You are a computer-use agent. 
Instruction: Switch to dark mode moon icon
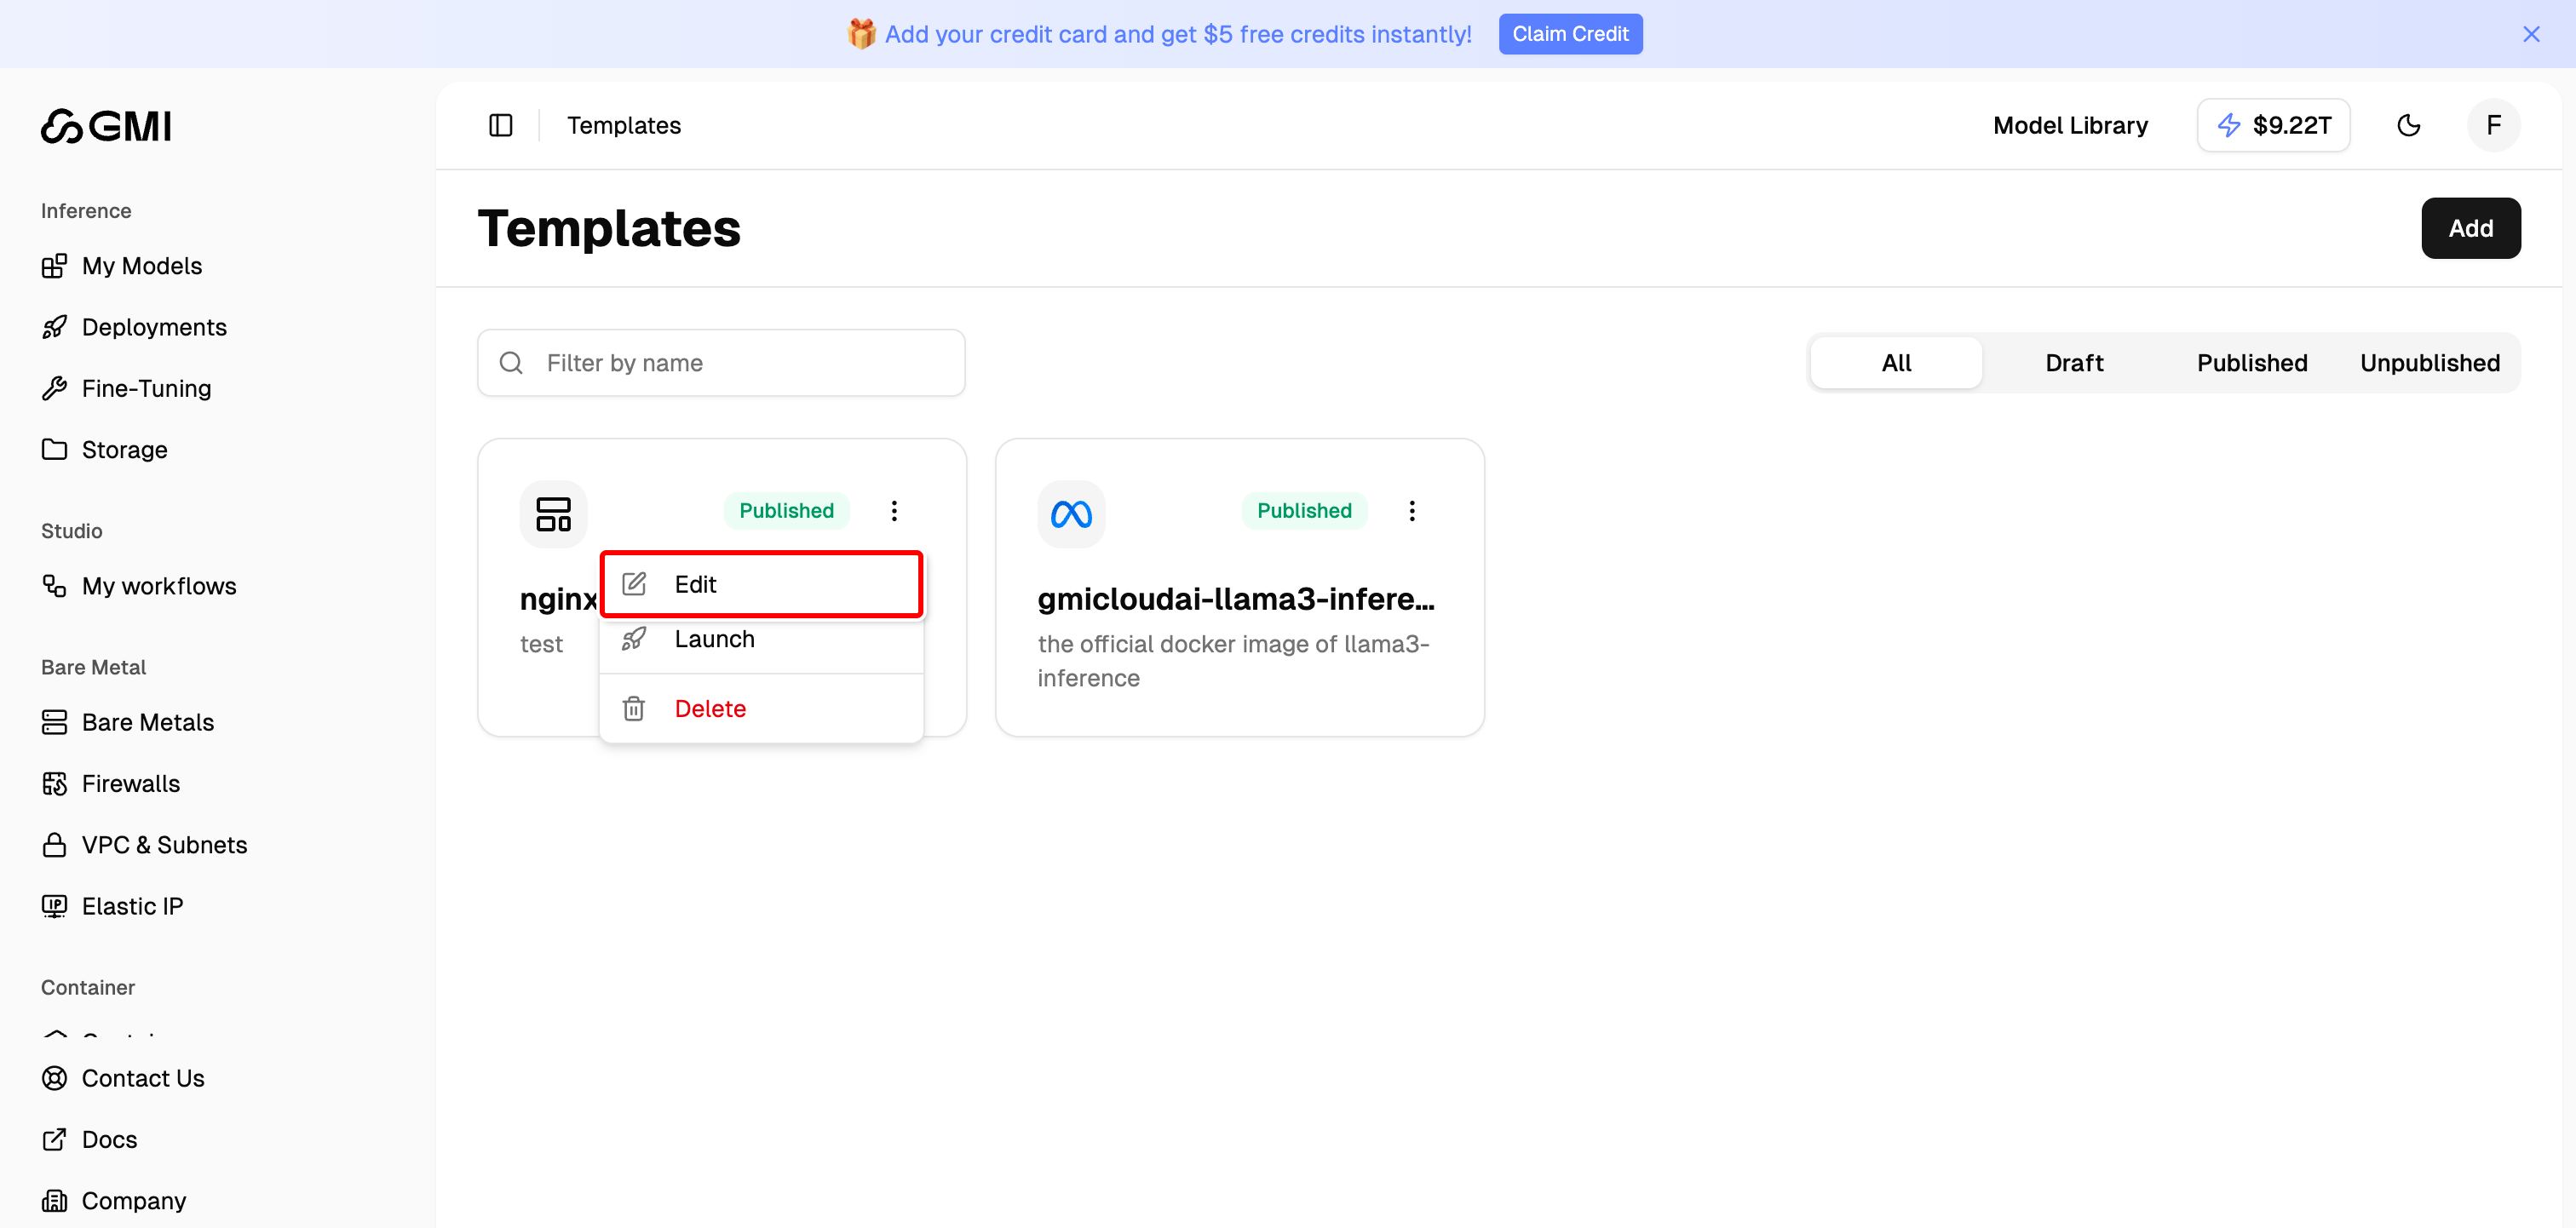(2408, 125)
